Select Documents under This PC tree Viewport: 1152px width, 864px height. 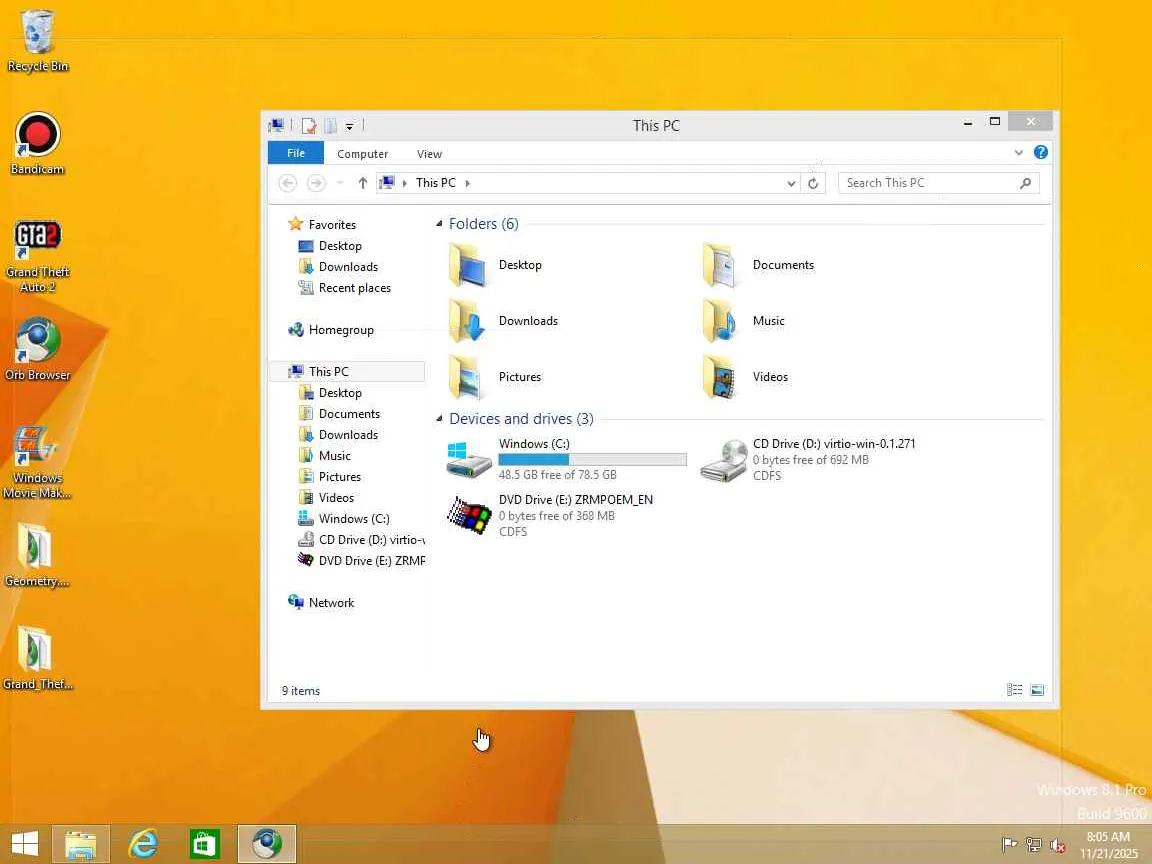[339, 414]
